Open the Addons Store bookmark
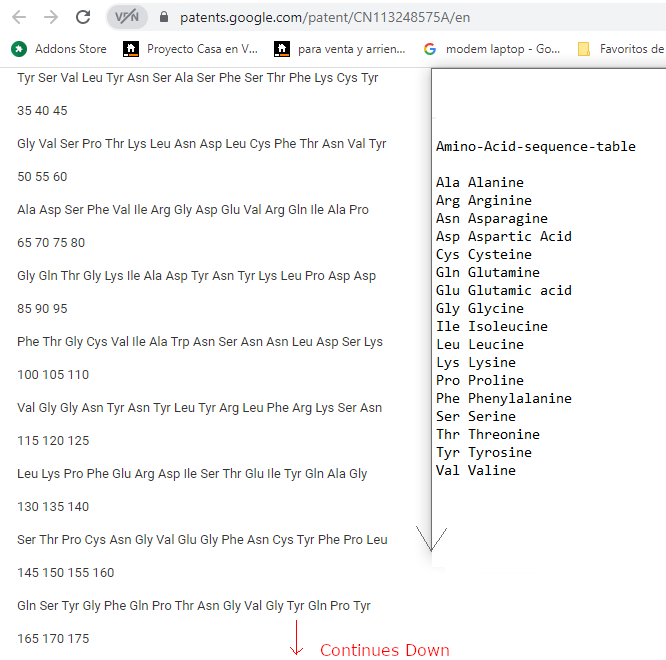 pos(70,48)
